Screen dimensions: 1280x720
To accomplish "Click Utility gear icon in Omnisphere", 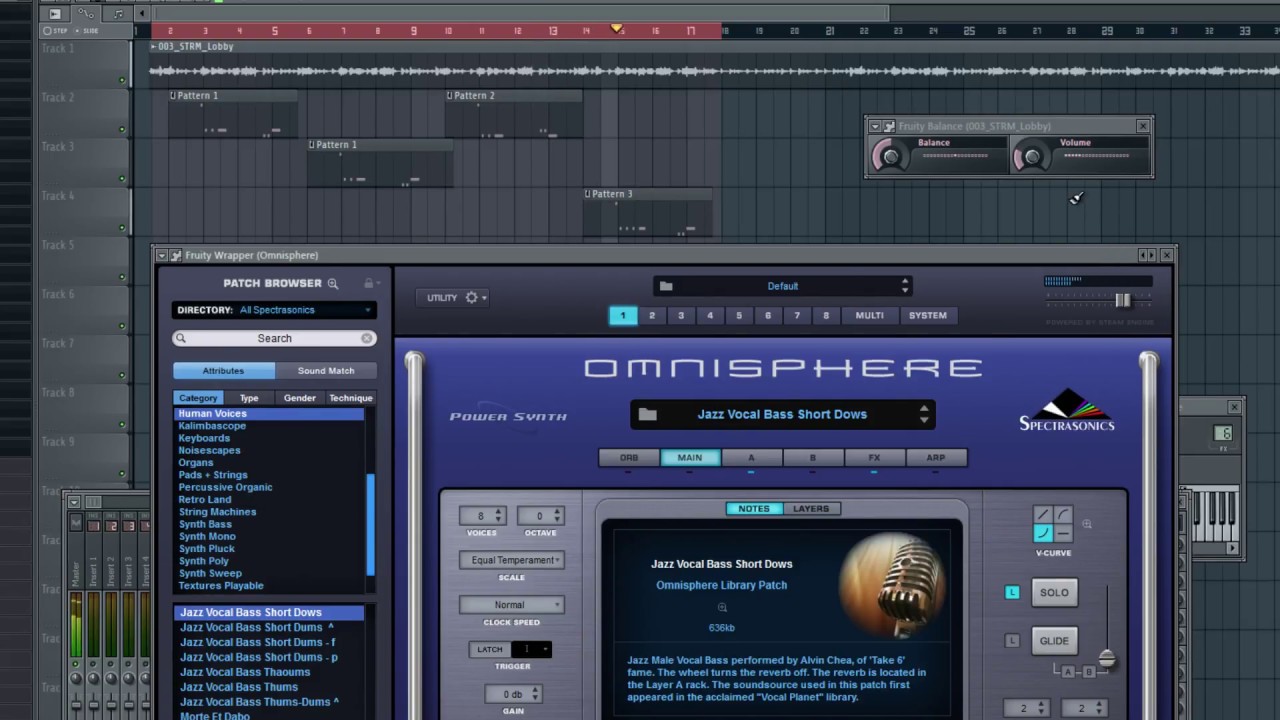I will coord(471,298).
